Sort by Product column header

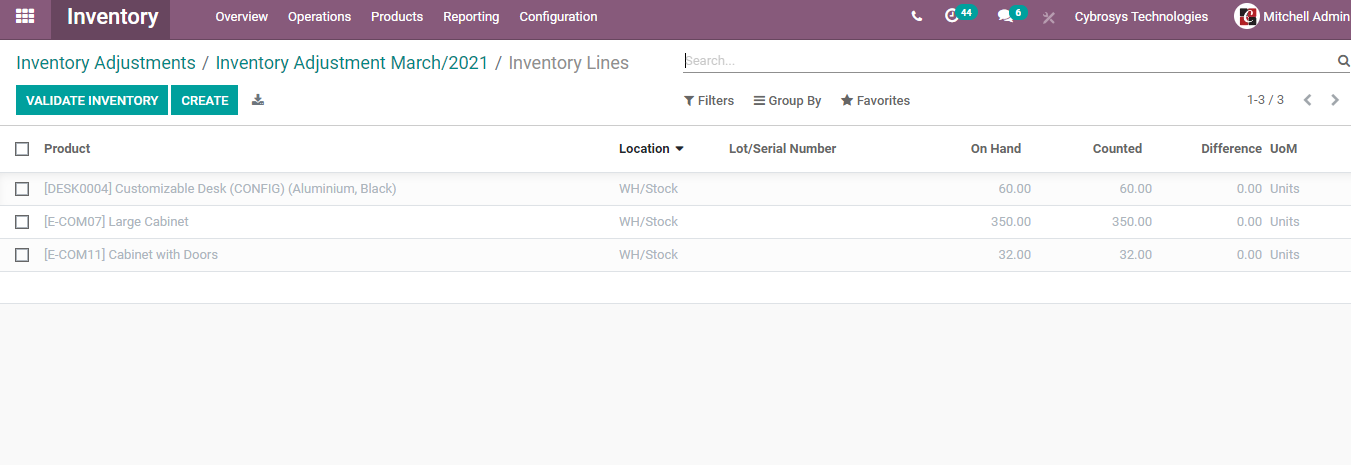67,149
